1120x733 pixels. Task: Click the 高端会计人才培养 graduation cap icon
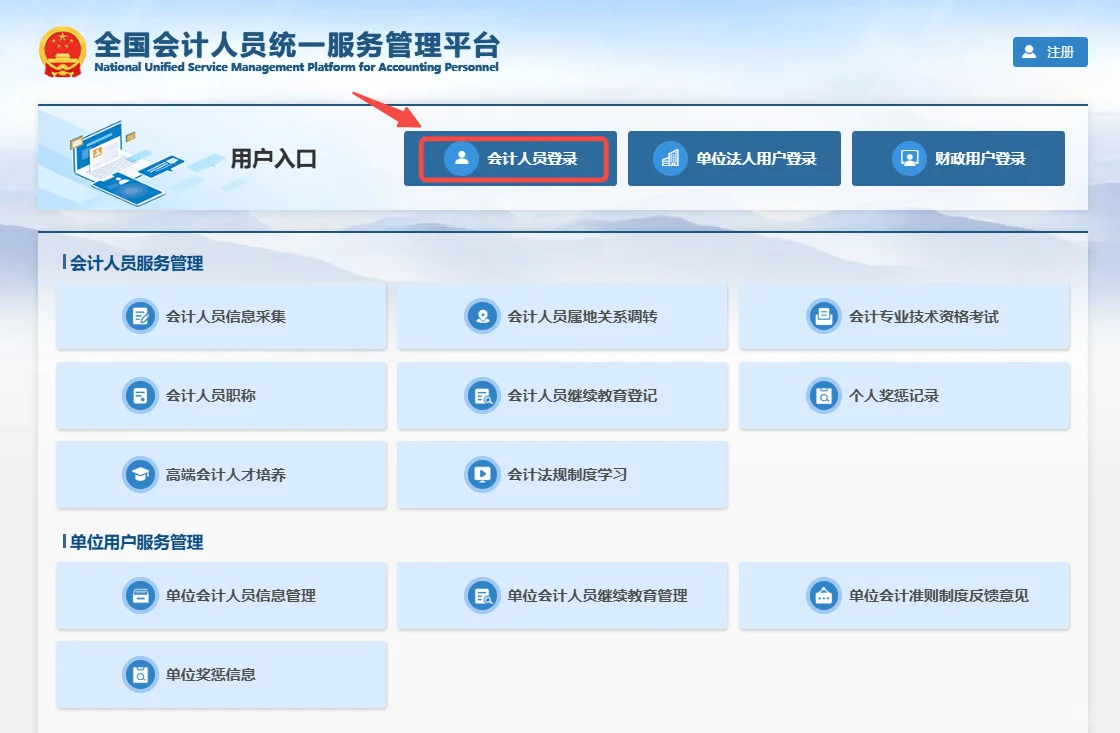(140, 474)
